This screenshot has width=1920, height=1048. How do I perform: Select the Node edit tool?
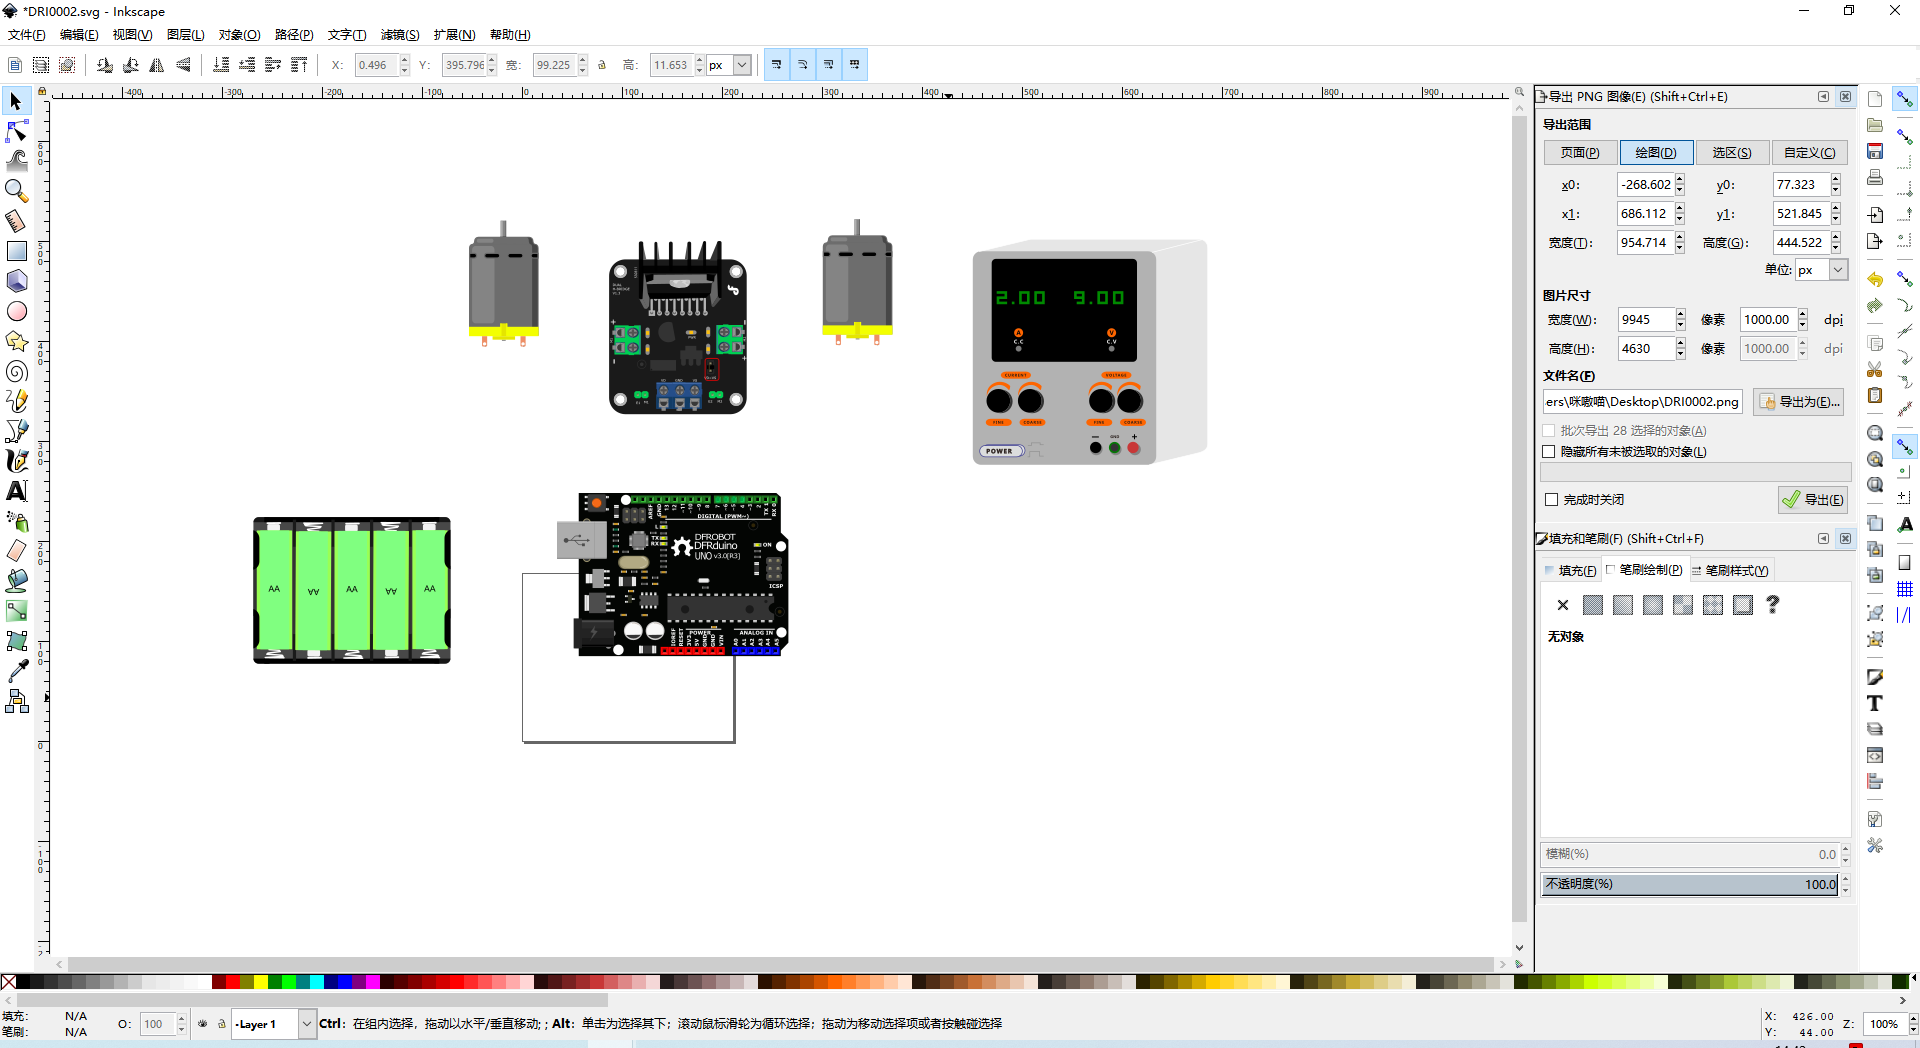pyautogui.click(x=16, y=131)
